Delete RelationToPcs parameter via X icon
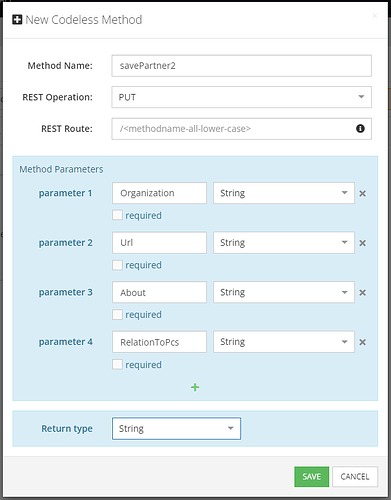391x500 pixels. point(362,342)
